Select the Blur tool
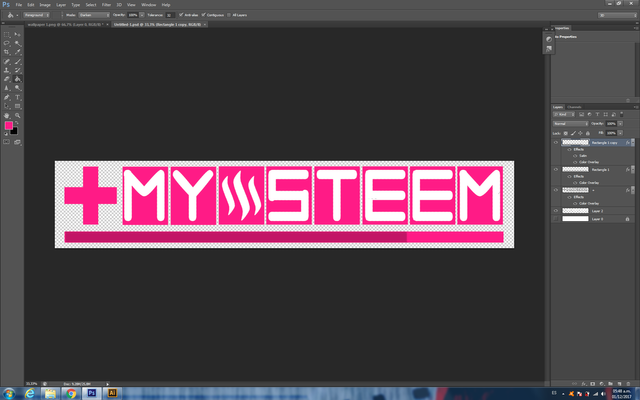This screenshot has height=400, width=640. pyautogui.click(x=7, y=88)
